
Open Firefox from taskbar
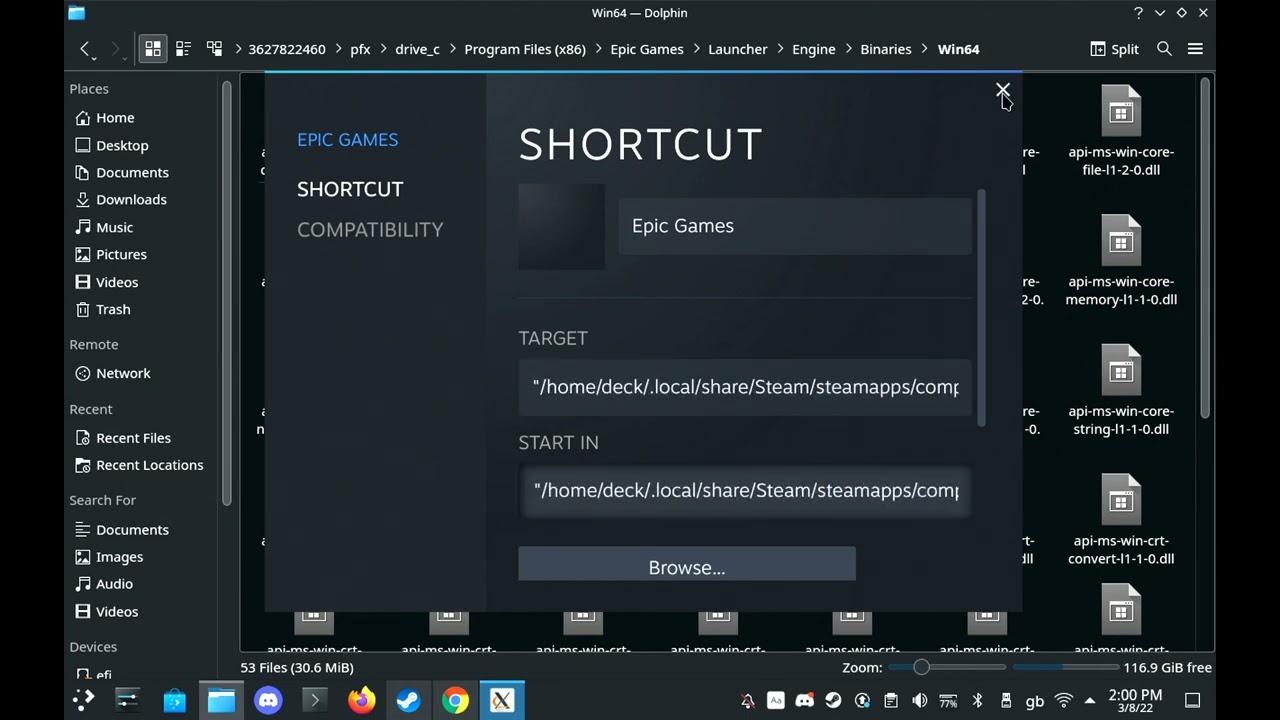click(x=361, y=700)
